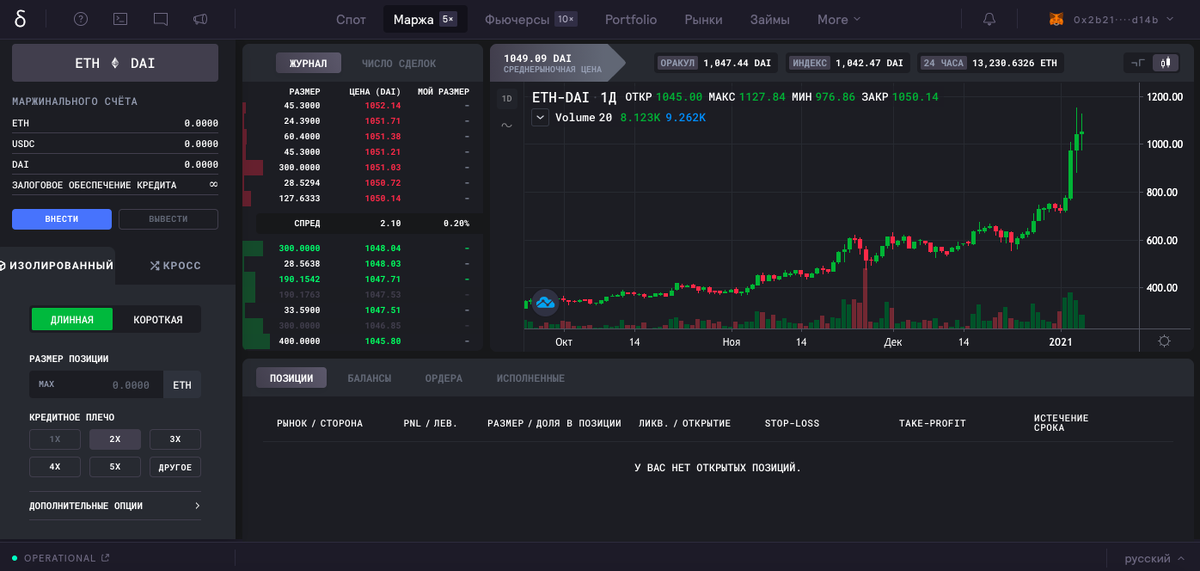Click the 24 ЧАСА volume badge

click(989, 62)
